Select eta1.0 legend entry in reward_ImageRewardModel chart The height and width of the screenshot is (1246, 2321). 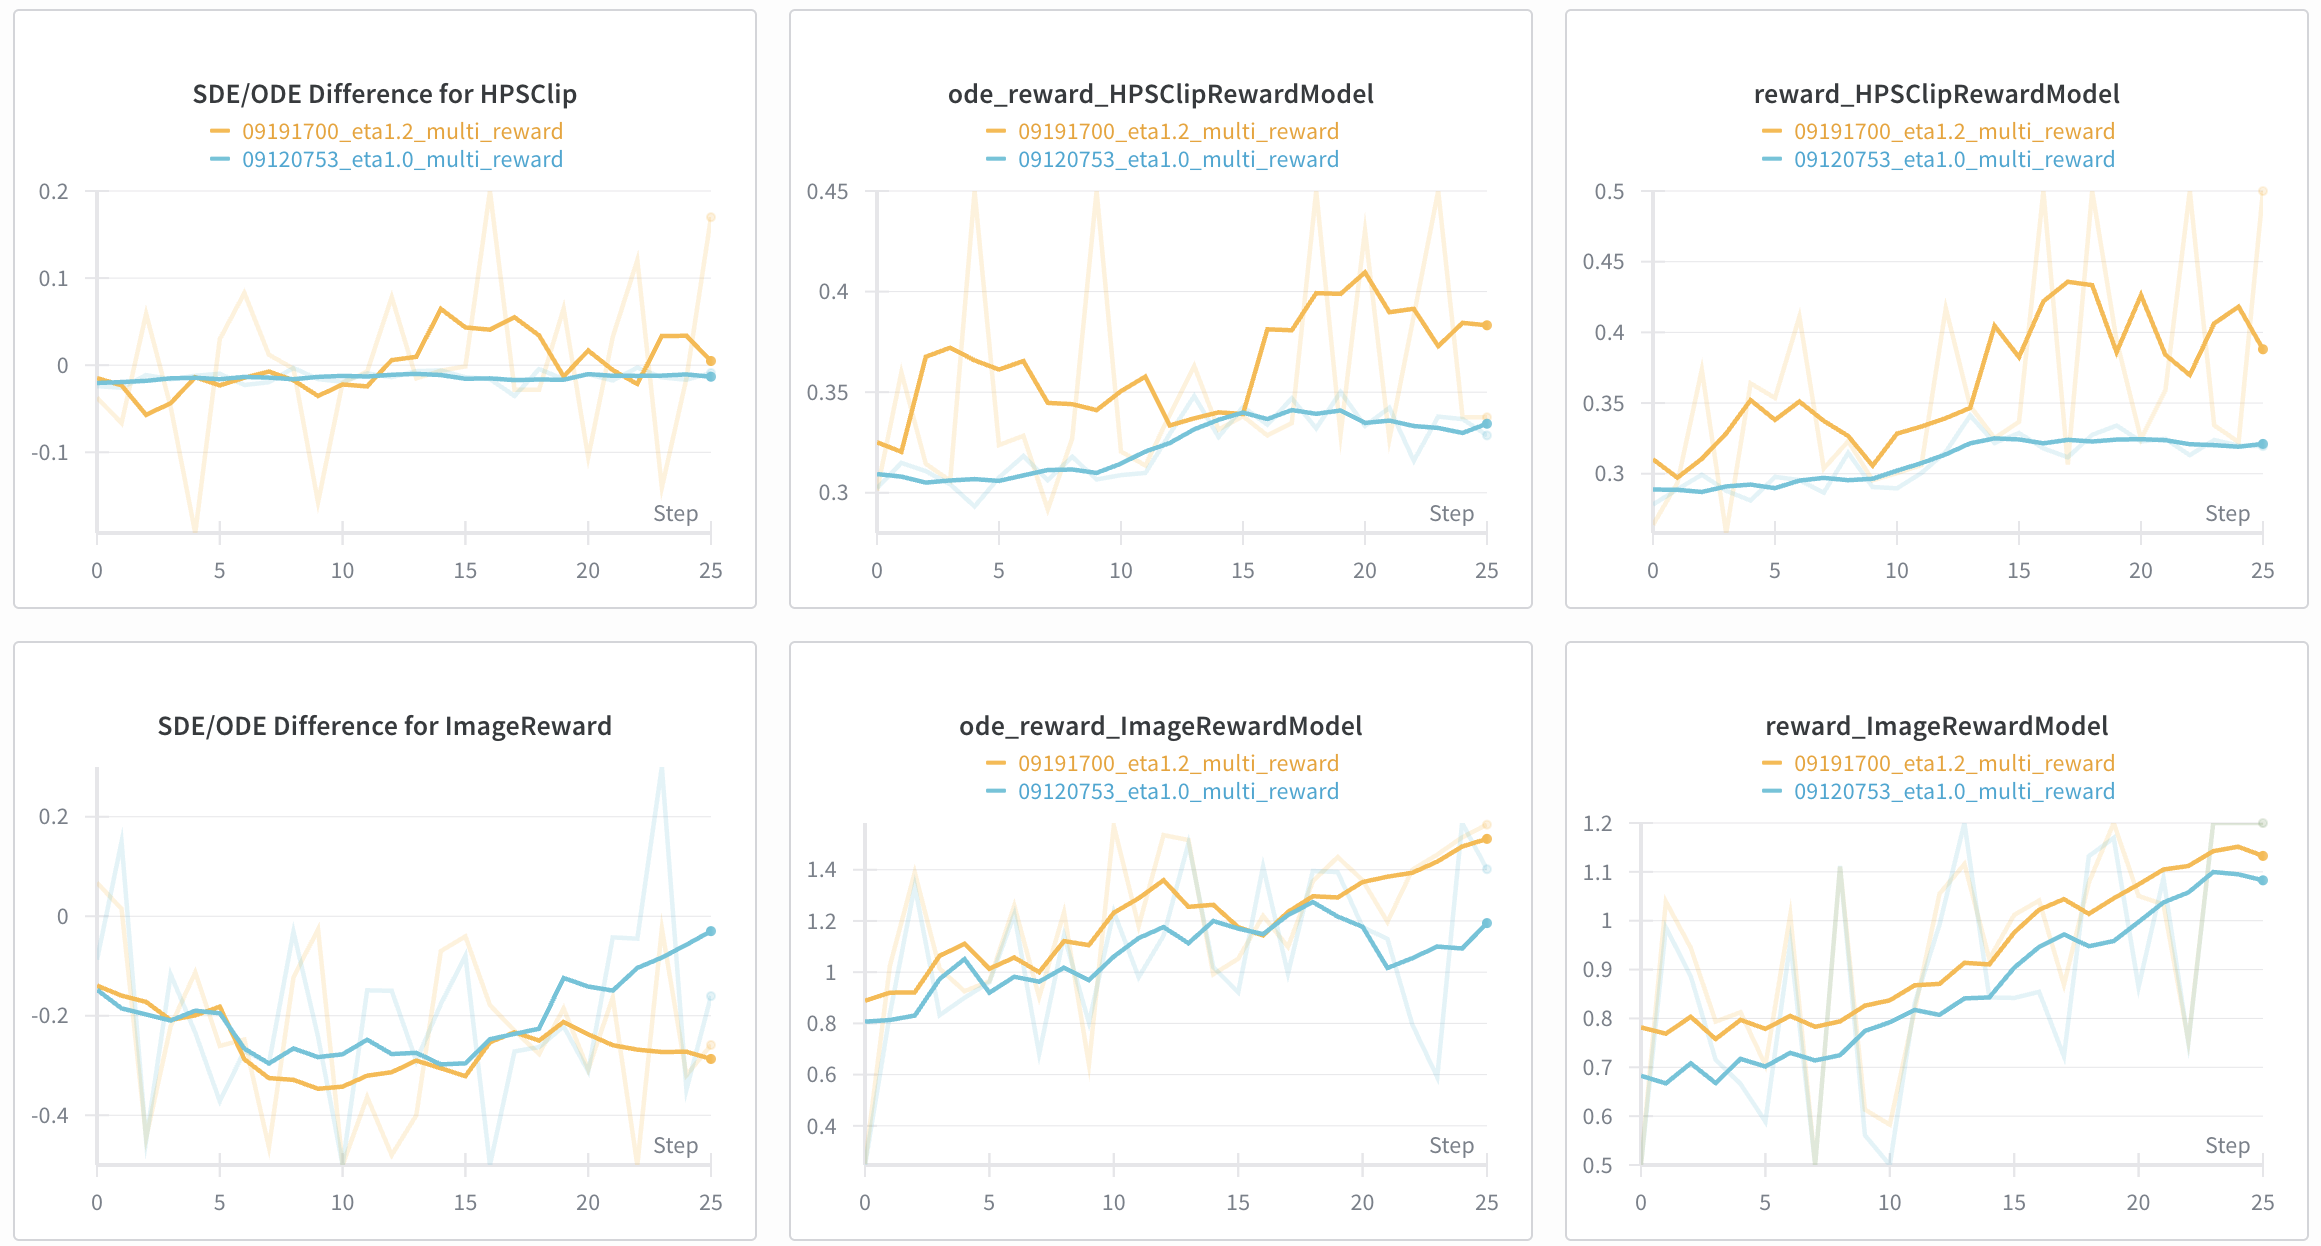coord(1954,791)
